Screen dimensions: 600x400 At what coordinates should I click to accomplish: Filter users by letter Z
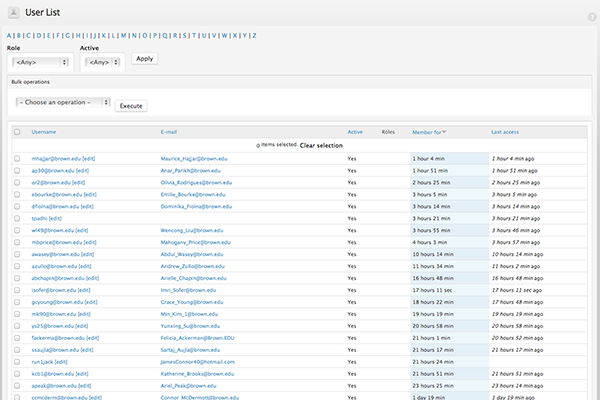[x=254, y=36]
